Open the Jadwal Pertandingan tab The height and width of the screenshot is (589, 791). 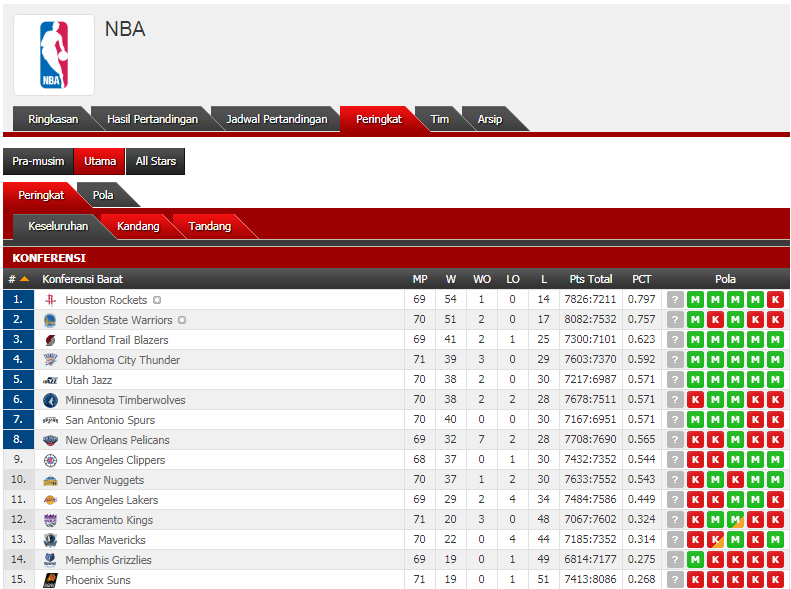[x=276, y=119]
